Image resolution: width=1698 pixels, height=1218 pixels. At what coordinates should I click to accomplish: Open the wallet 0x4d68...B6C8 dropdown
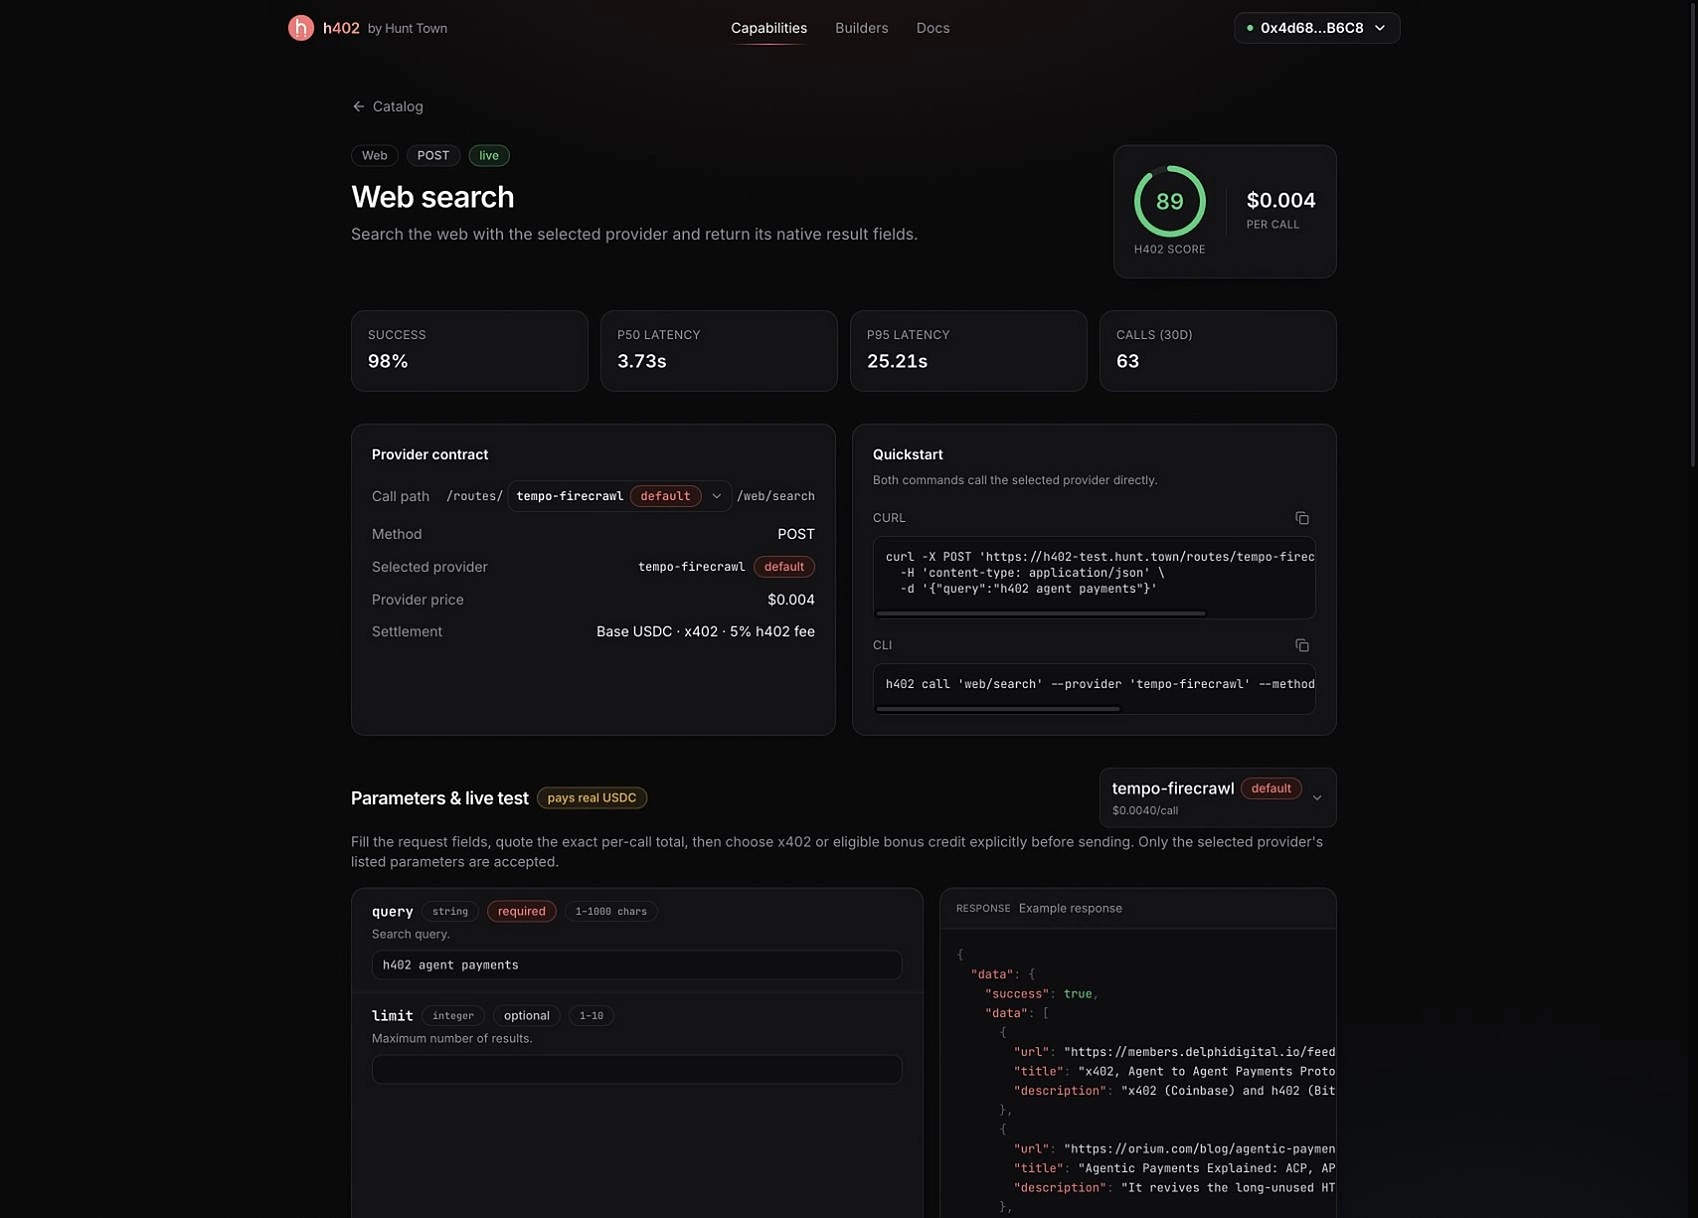(x=1316, y=28)
